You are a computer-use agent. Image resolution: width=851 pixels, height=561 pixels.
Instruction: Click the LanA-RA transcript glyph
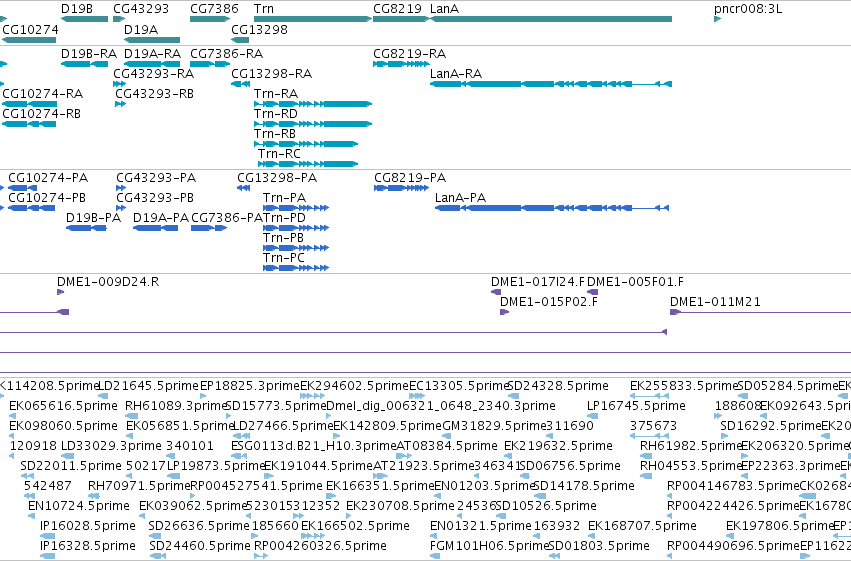tap(551, 84)
